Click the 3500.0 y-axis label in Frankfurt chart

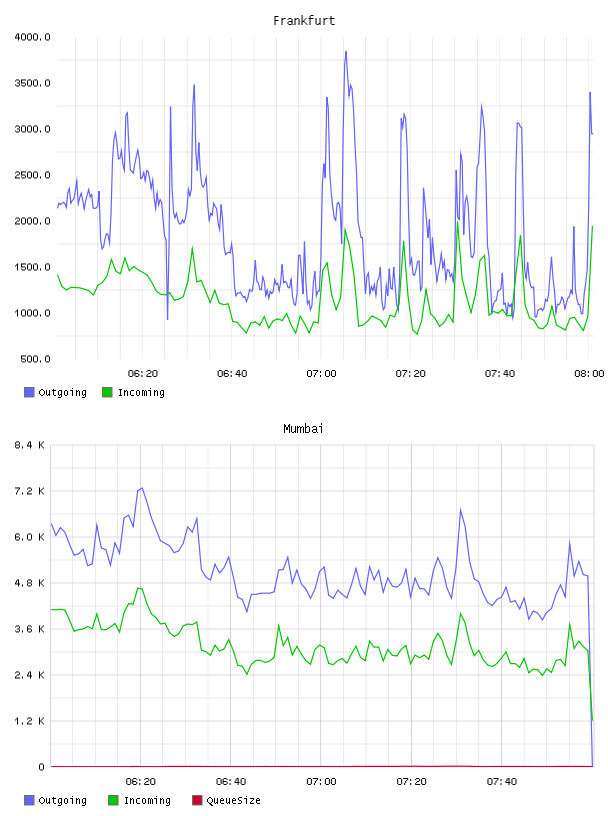[x=32, y=83]
